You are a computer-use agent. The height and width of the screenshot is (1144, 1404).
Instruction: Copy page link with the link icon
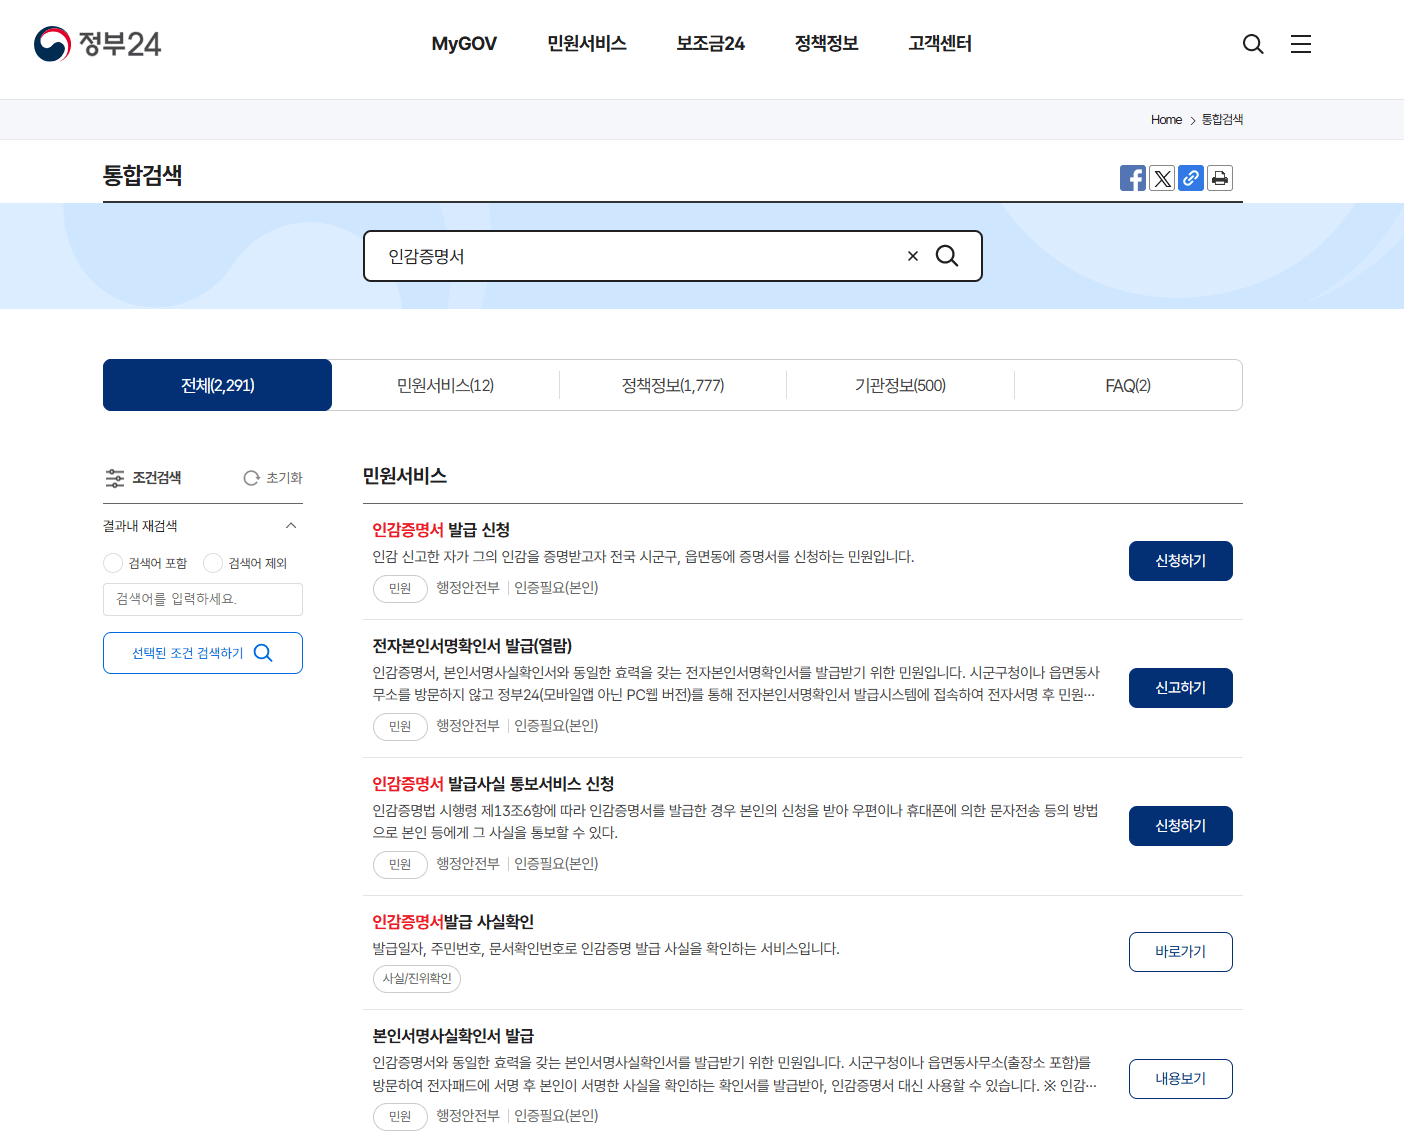pos(1191,178)
